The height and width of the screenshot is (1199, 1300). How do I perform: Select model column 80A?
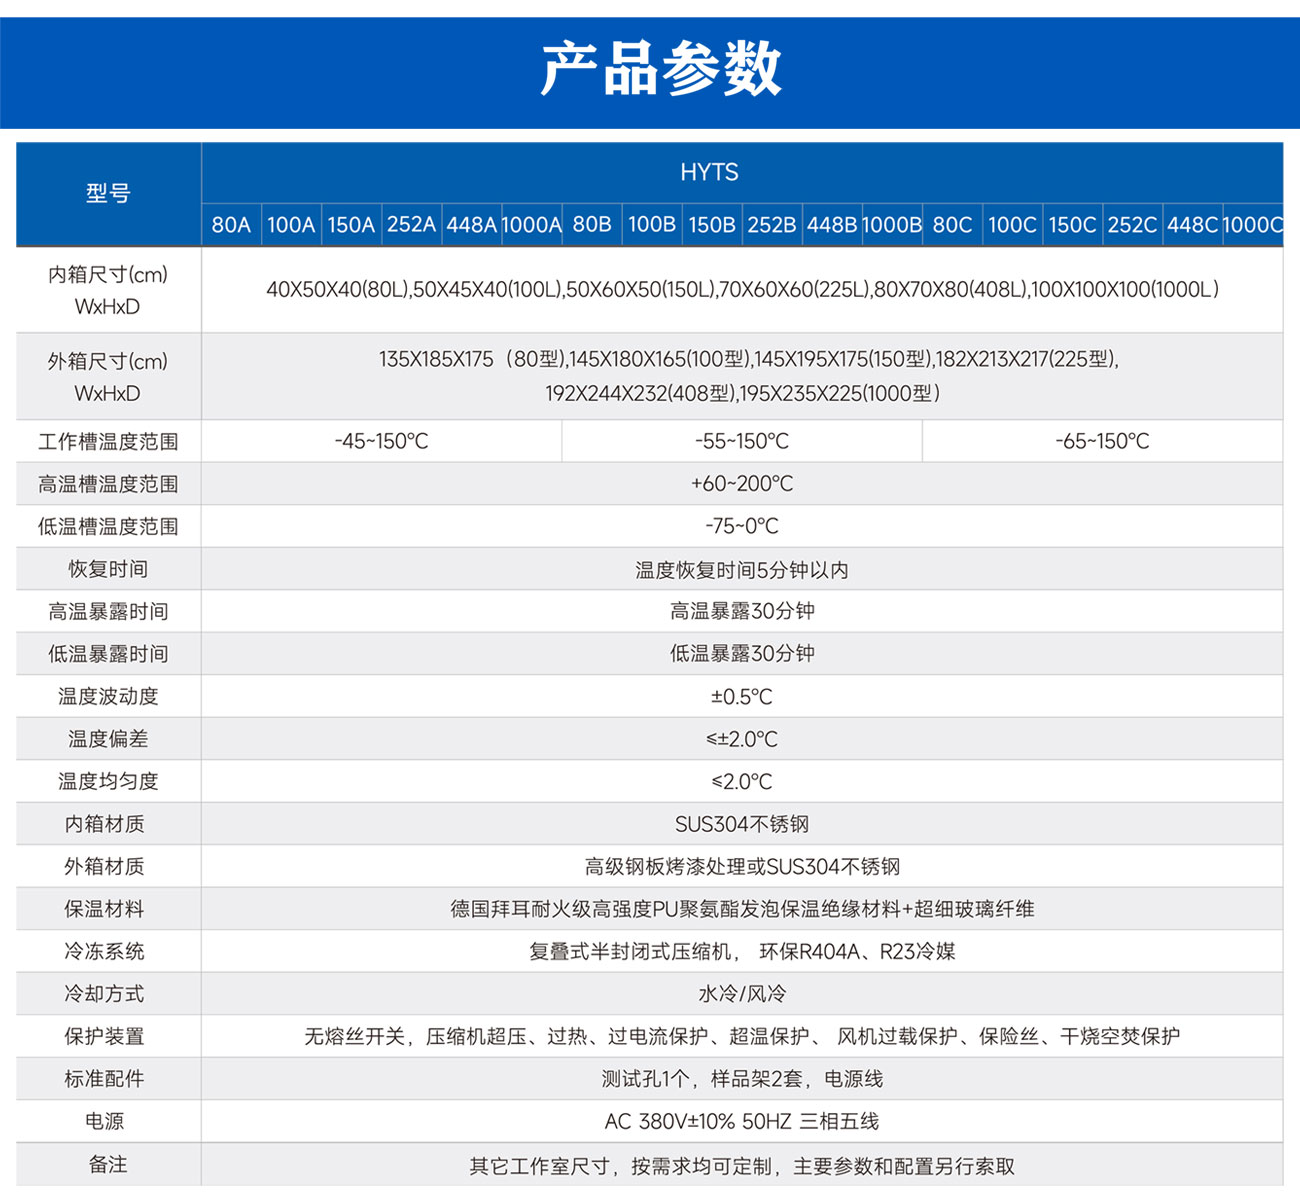[231, 225]
